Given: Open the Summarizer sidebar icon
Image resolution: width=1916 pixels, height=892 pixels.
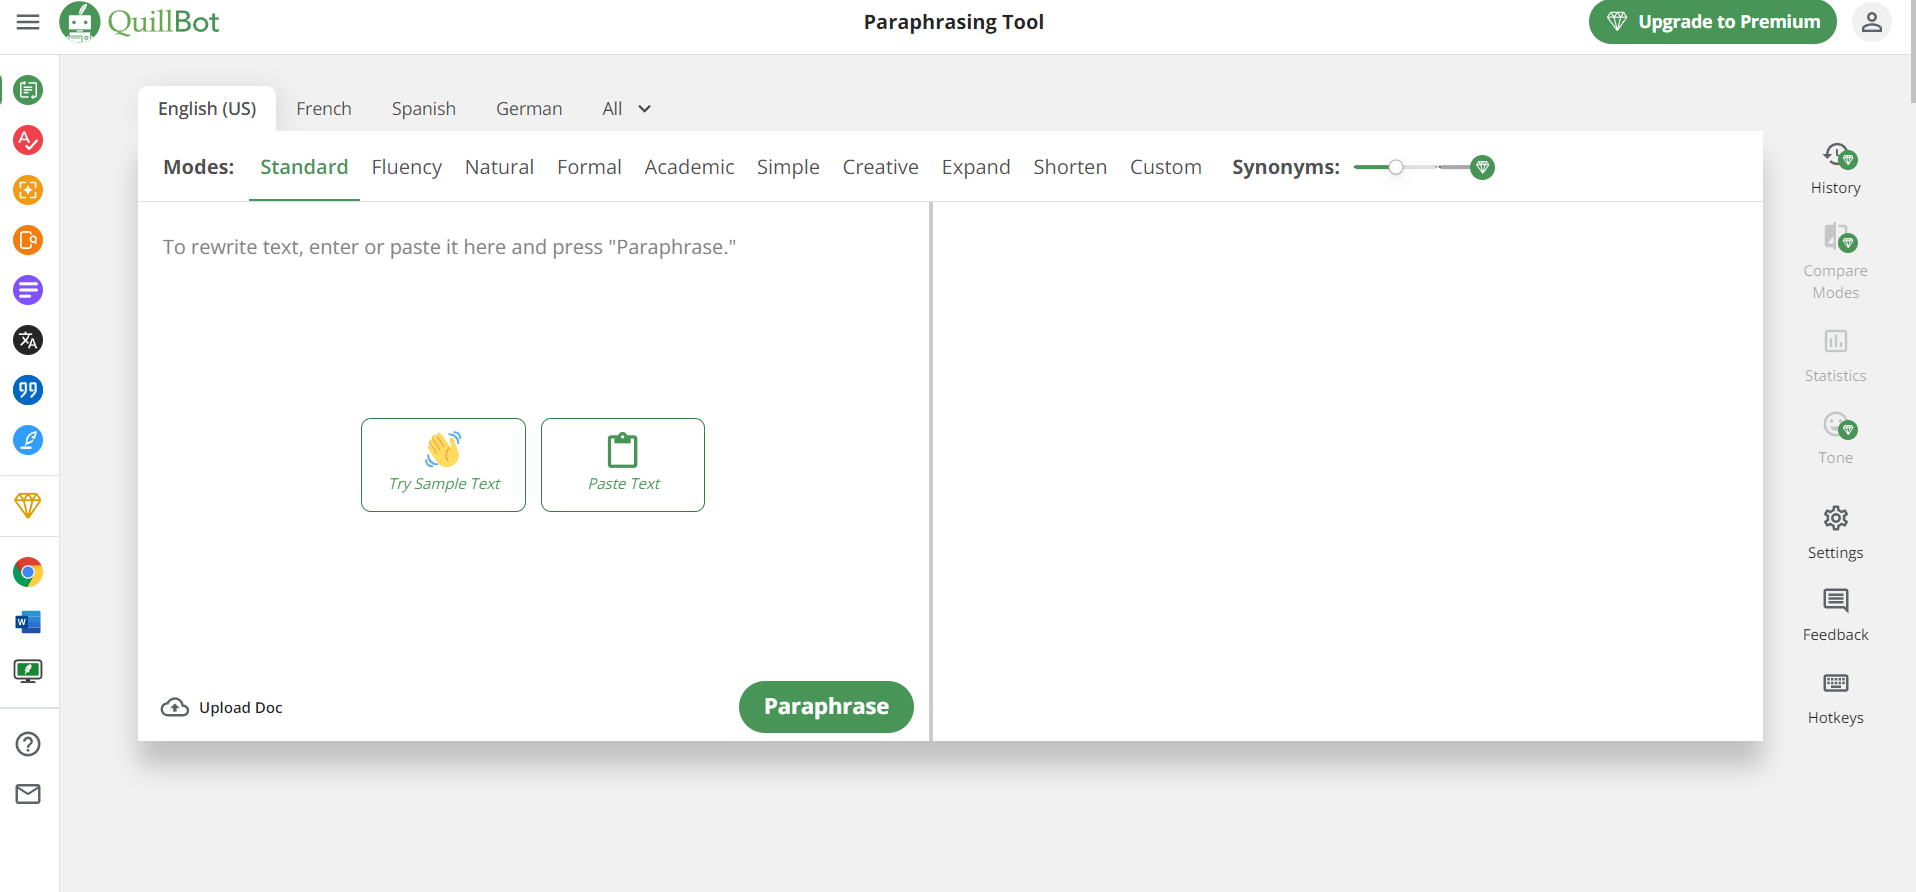Looking at the screenshot, I should coord(28,290).
